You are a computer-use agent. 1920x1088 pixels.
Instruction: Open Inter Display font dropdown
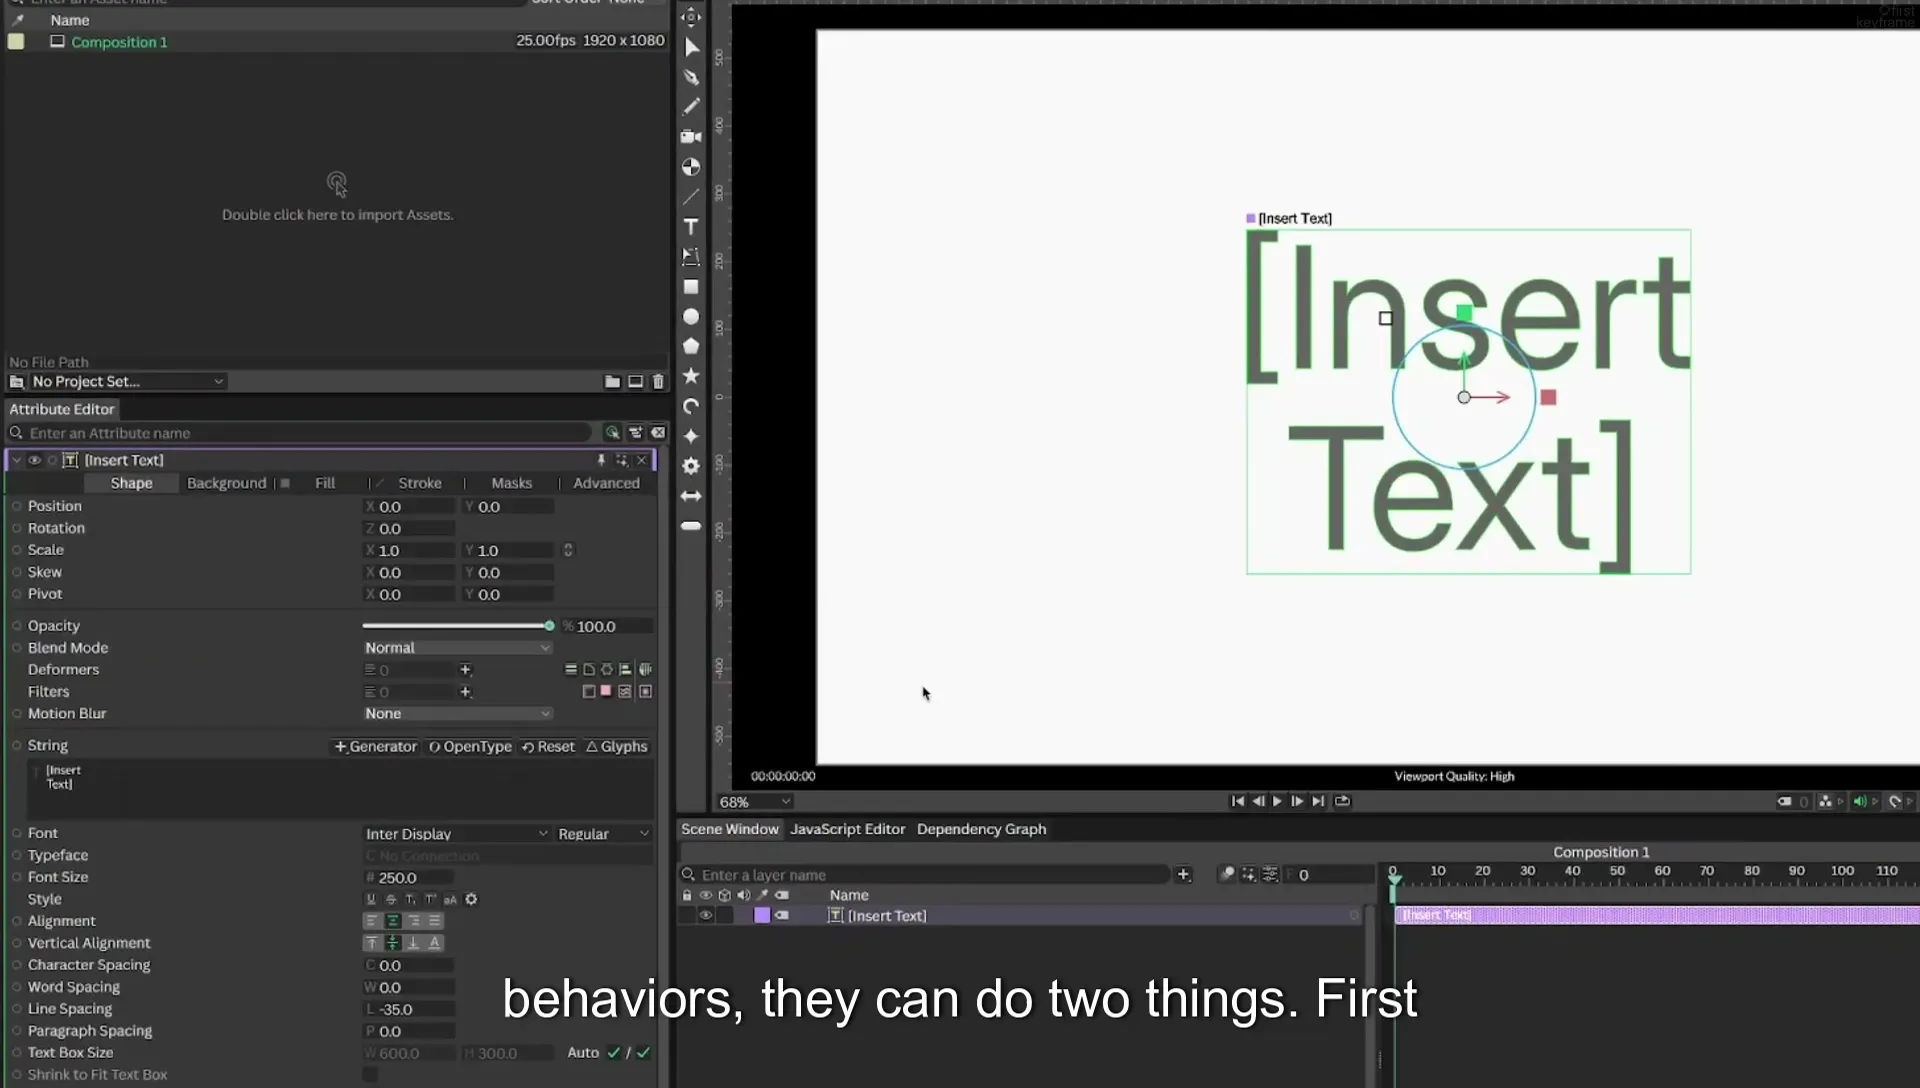pyautogui.click(x=456, y=834)
